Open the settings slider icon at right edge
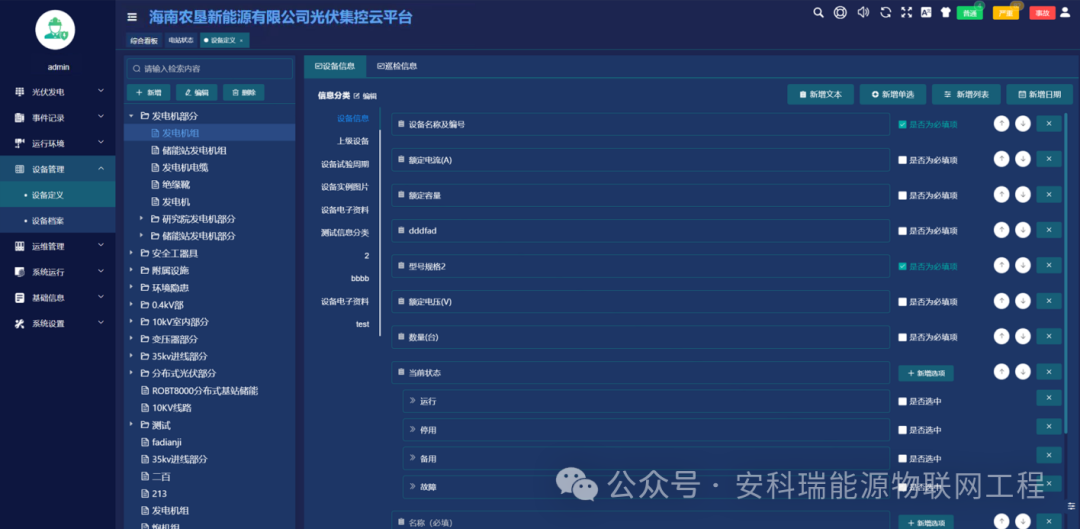 1071,506
